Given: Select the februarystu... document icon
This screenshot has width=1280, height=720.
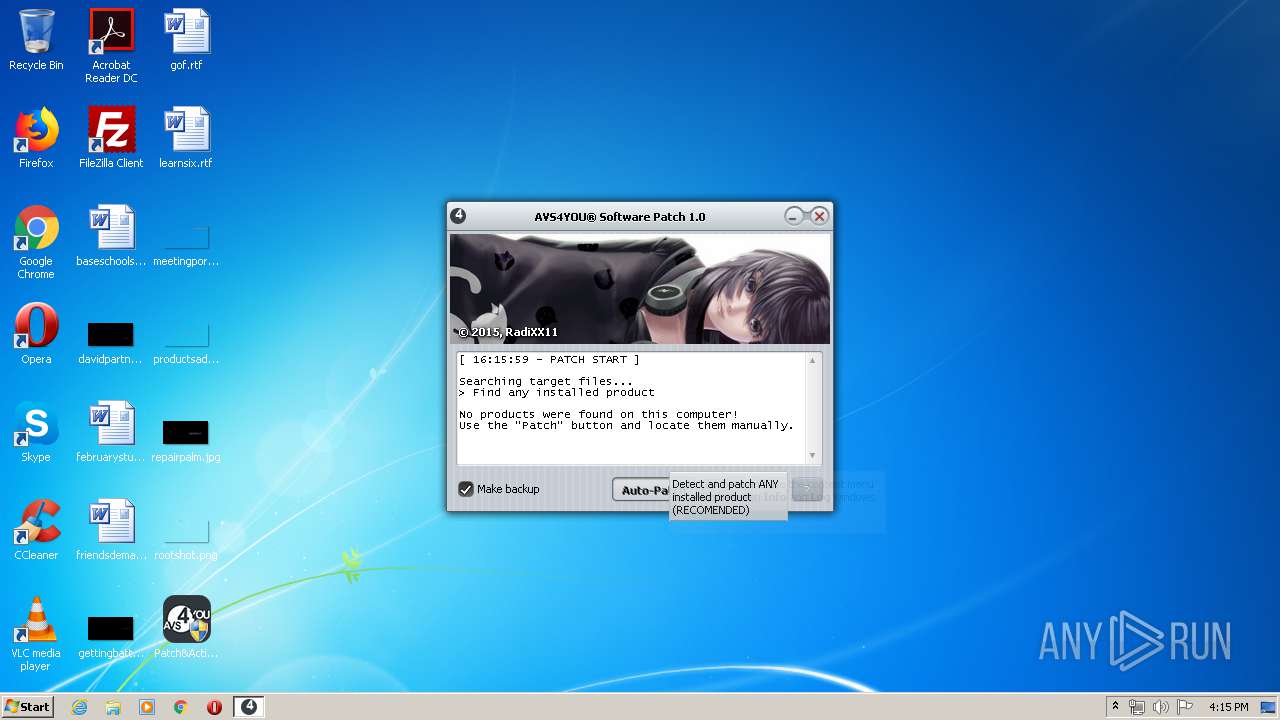Looking at the screenshot, I should pos(111,432).
